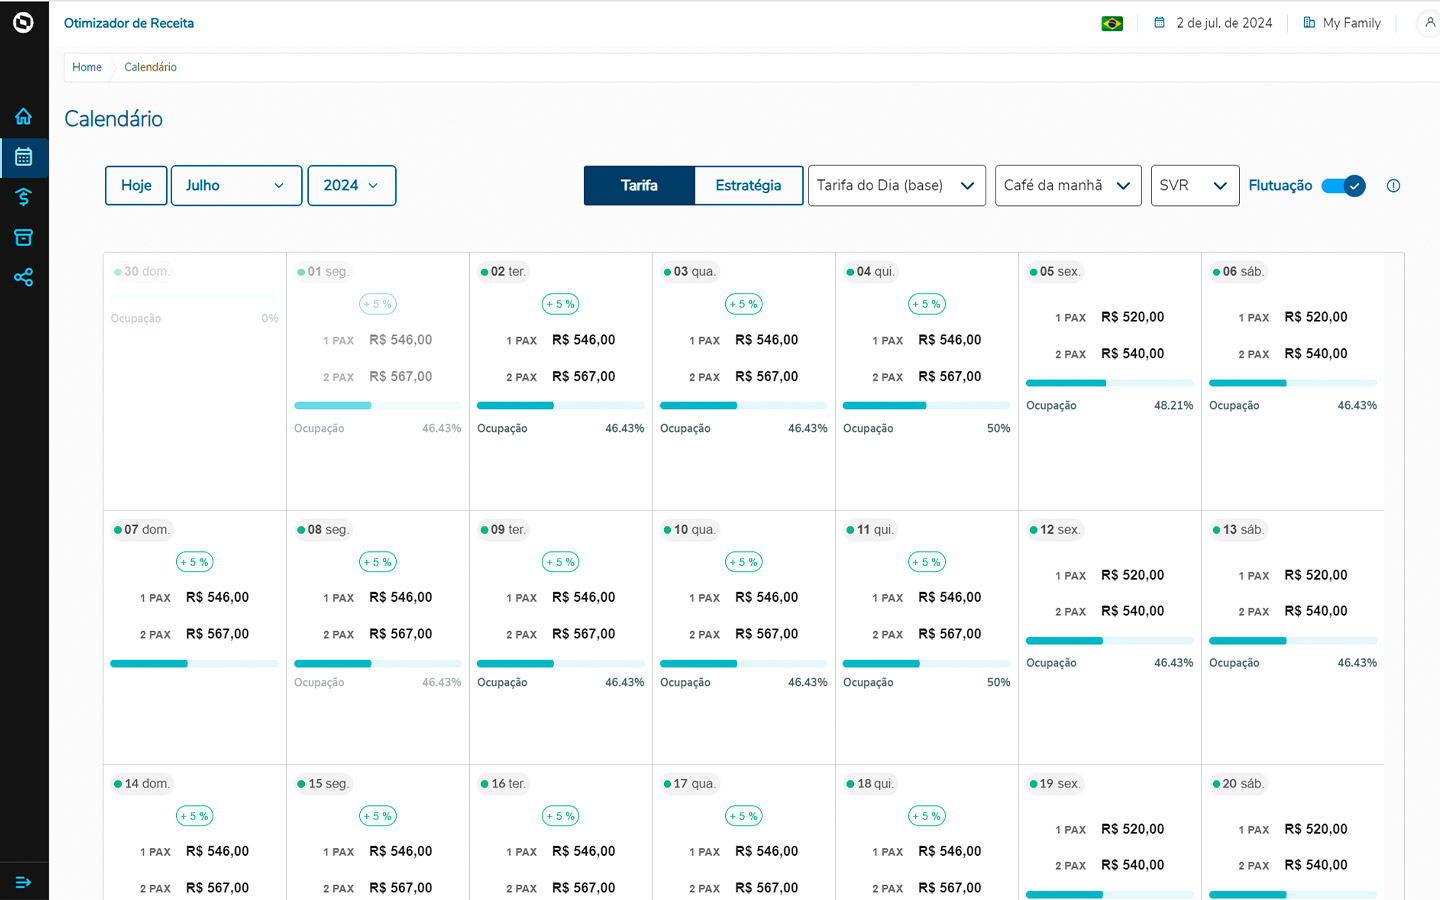Click the Calendário breadcrumb item
This screenshot has width=1440, height=900.
pos(150,67)
